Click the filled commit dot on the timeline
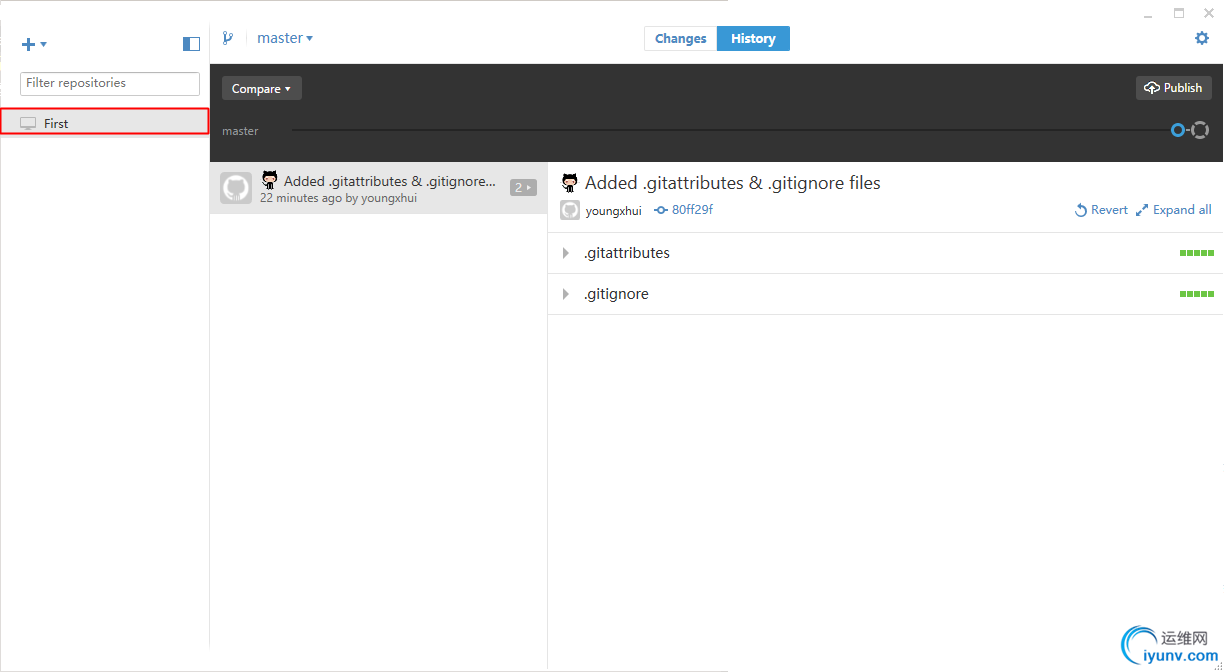Screen dimensions: 1224x672 tap(1178, 130)
